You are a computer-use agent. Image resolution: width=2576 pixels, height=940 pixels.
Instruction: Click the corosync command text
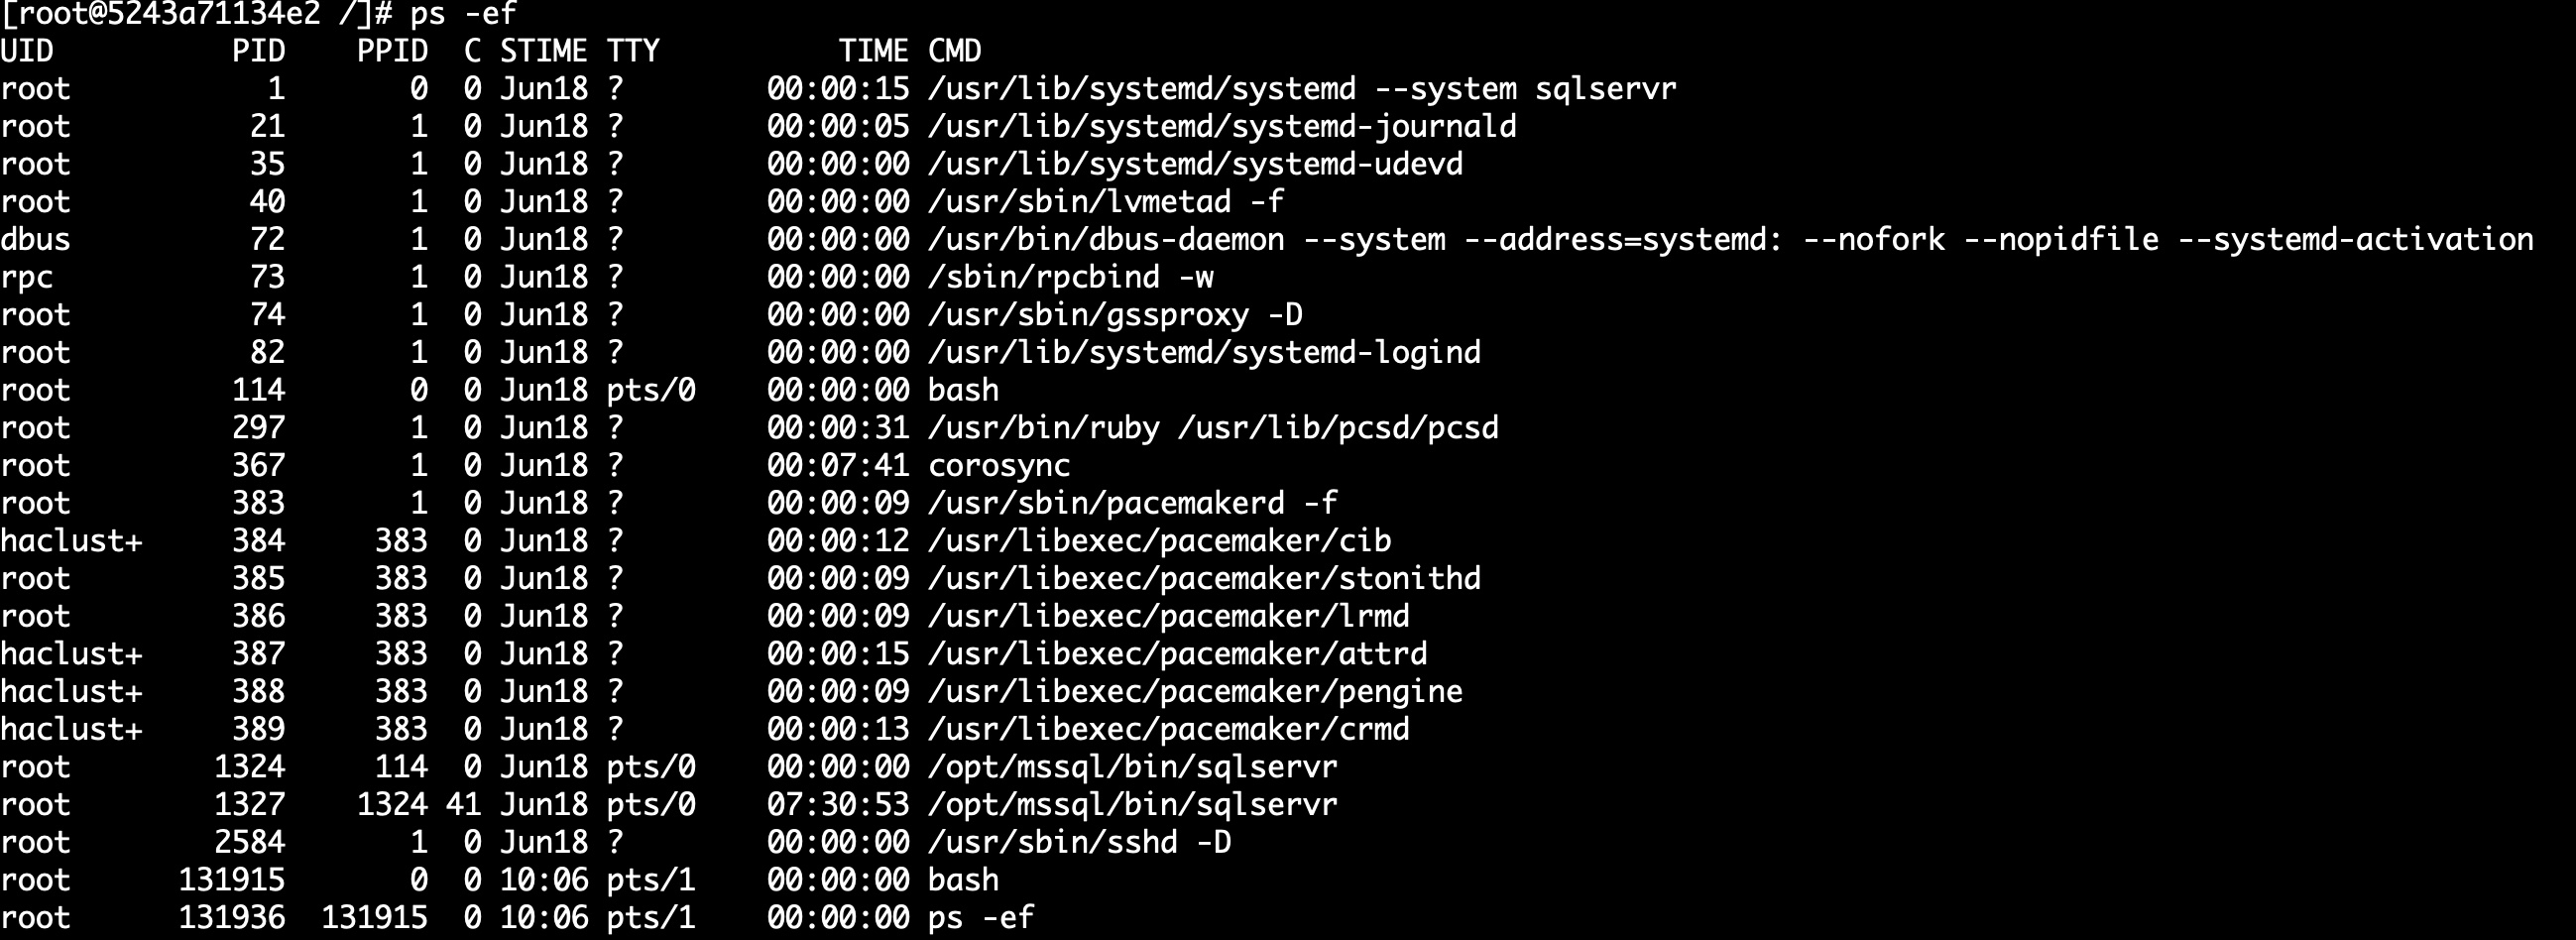(998, 465)
